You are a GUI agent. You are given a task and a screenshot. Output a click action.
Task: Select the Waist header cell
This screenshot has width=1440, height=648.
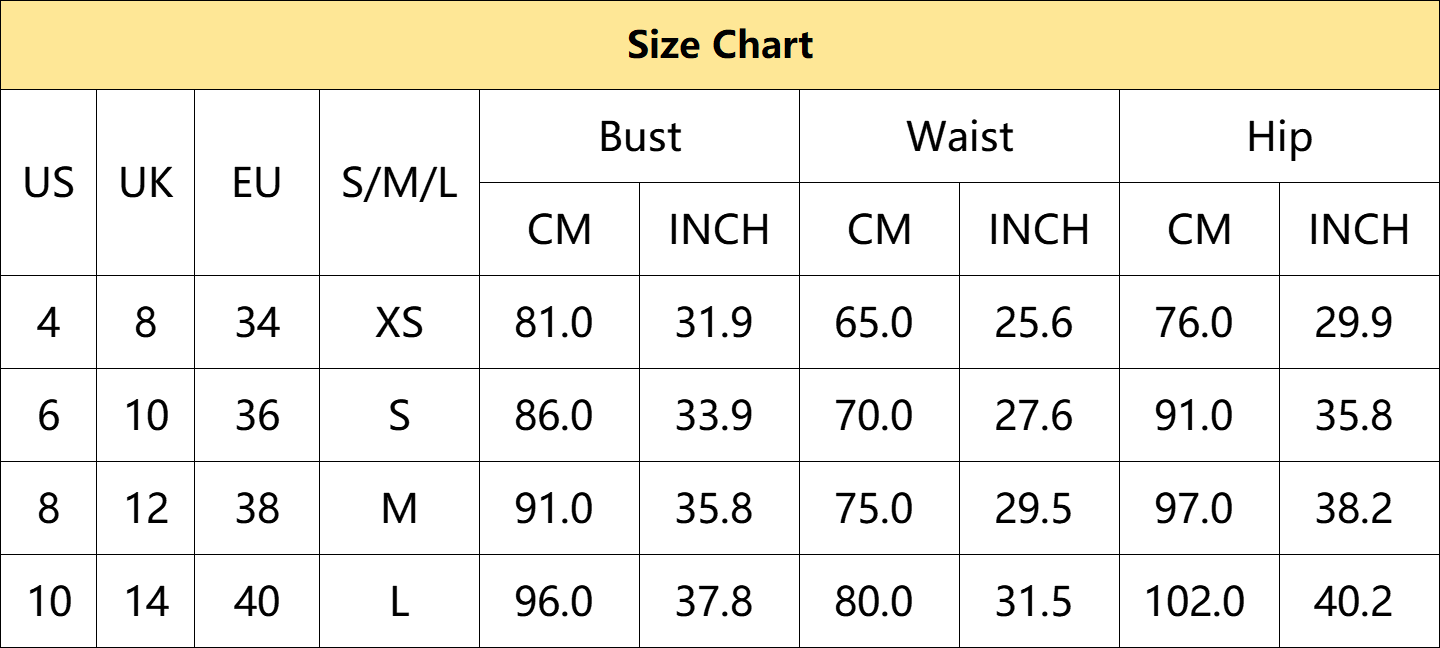click(960, 137)
